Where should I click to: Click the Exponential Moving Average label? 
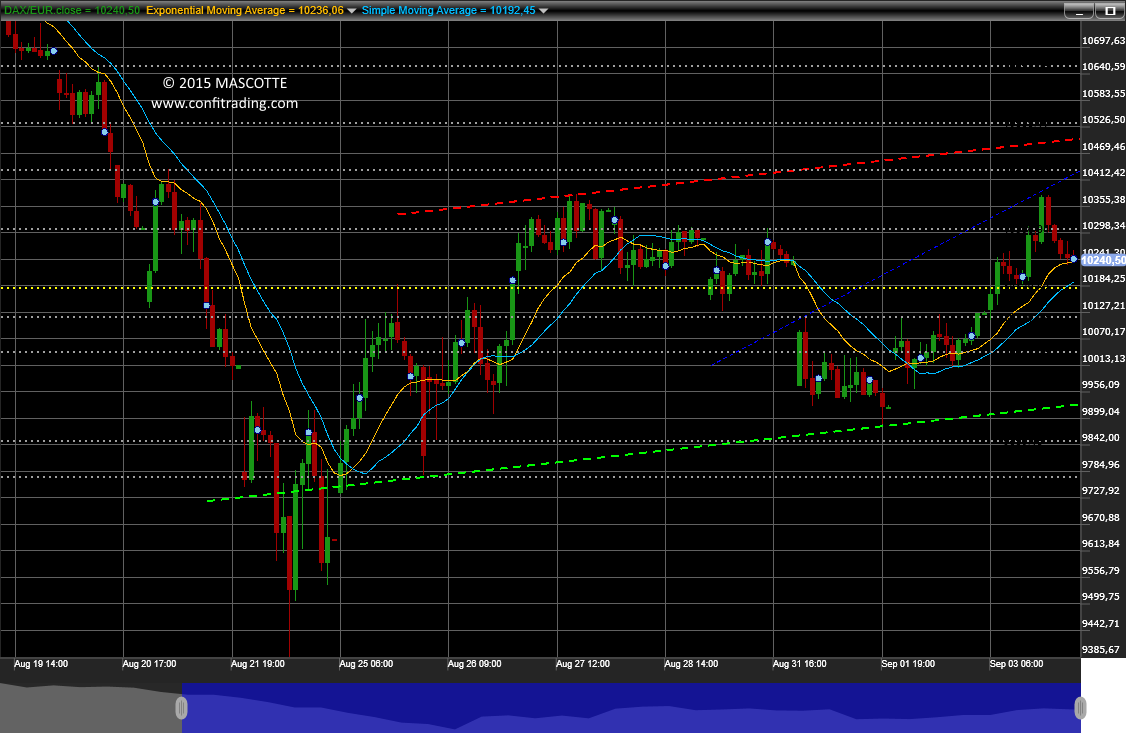[245, 10]
